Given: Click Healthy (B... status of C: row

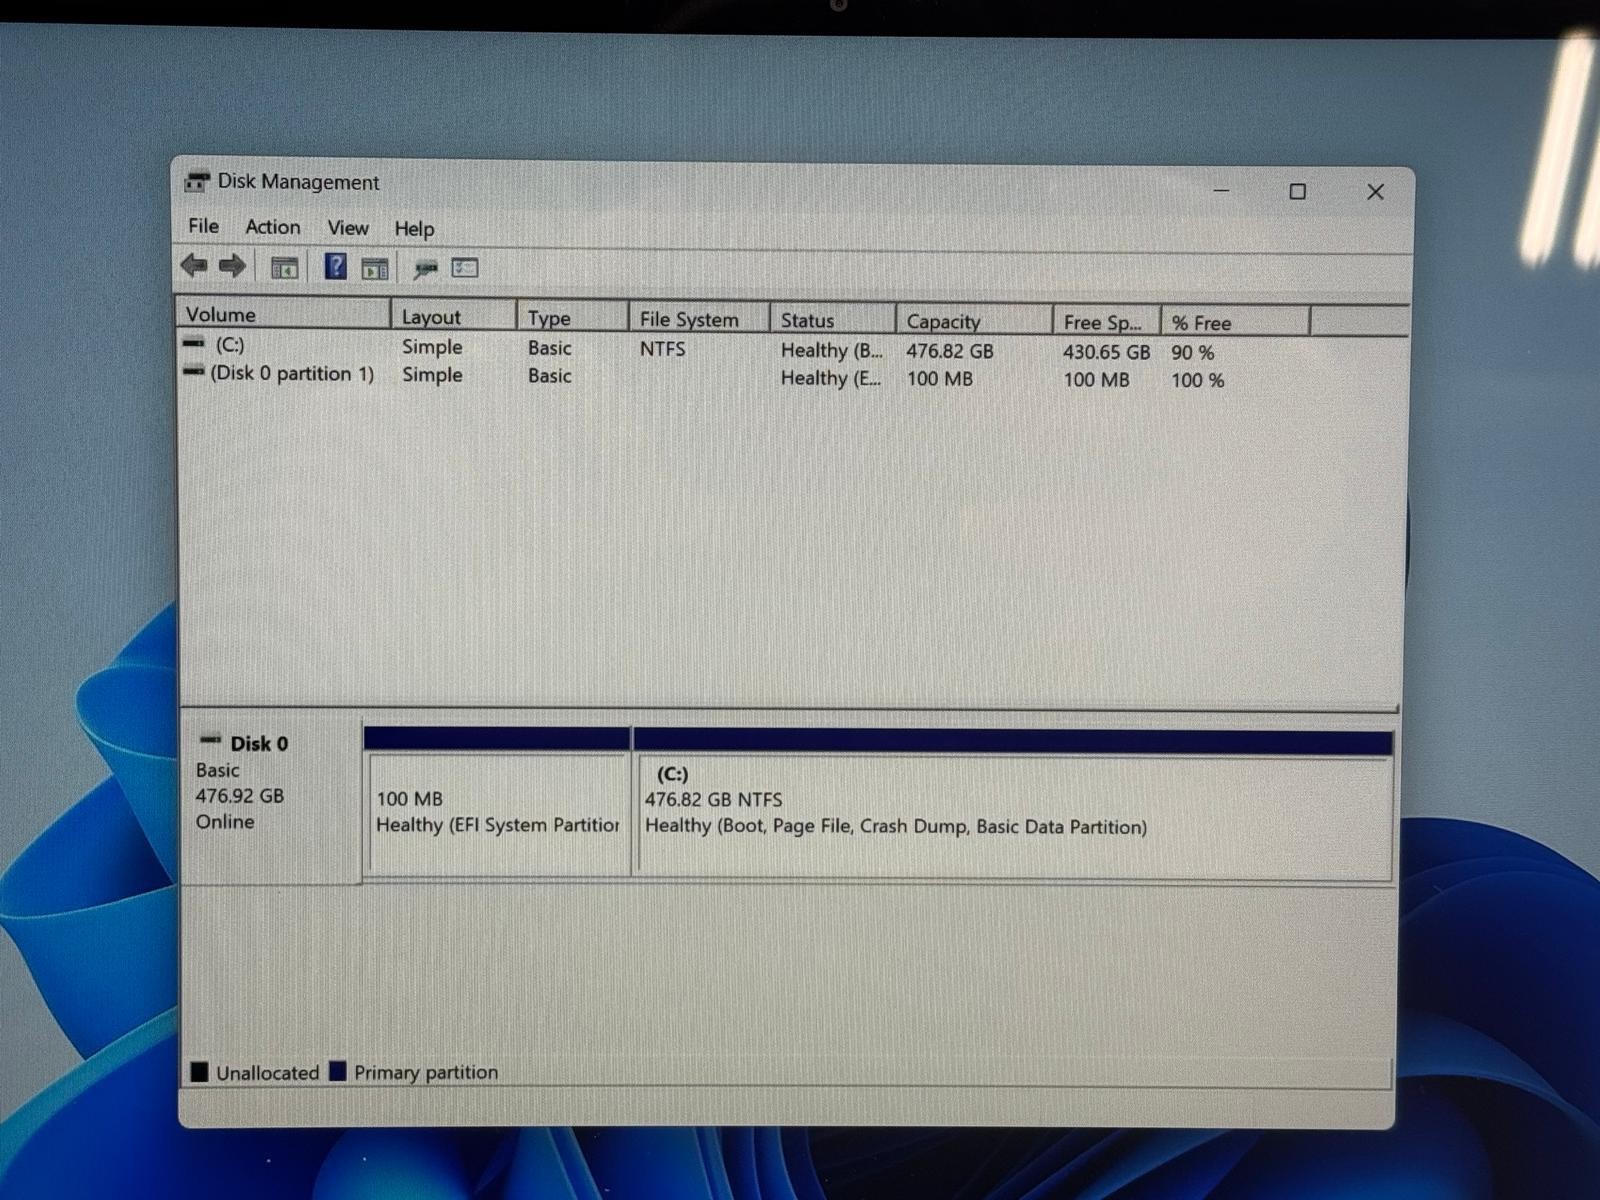Looking at the screenshot, I should pos(832,350).
